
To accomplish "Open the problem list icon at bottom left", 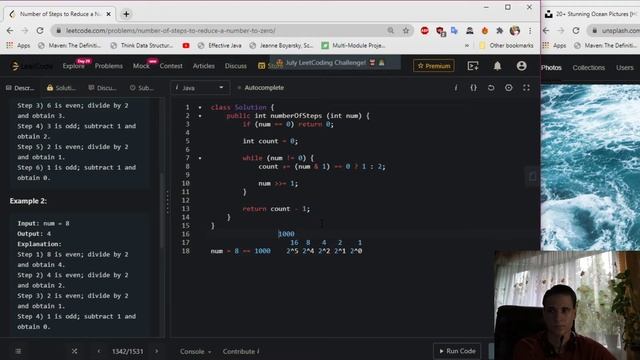I will [18, 351].
